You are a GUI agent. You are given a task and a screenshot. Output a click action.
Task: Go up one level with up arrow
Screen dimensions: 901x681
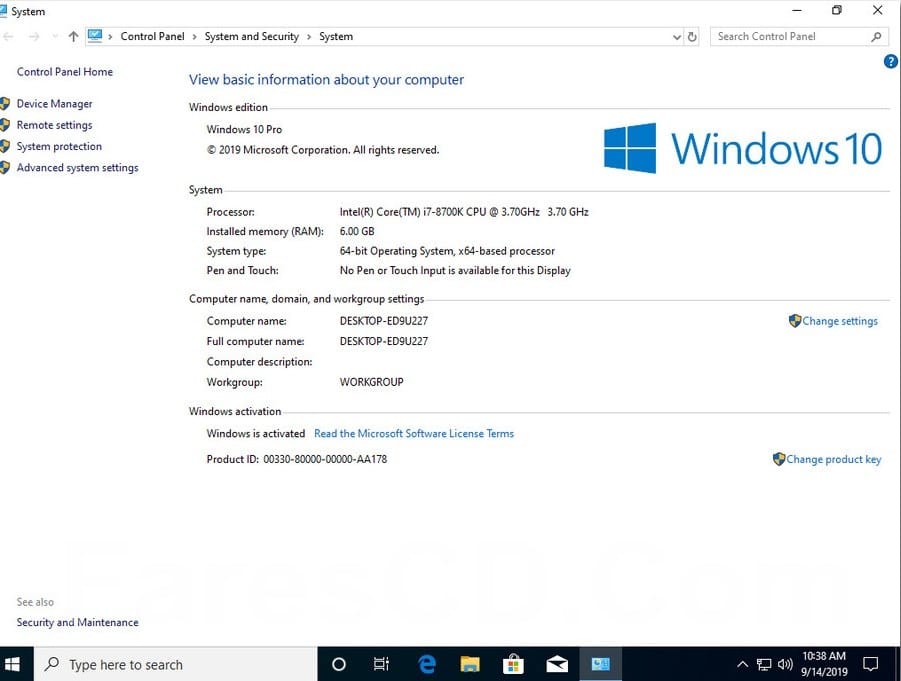pyautogui.click(x=73, y=37)
